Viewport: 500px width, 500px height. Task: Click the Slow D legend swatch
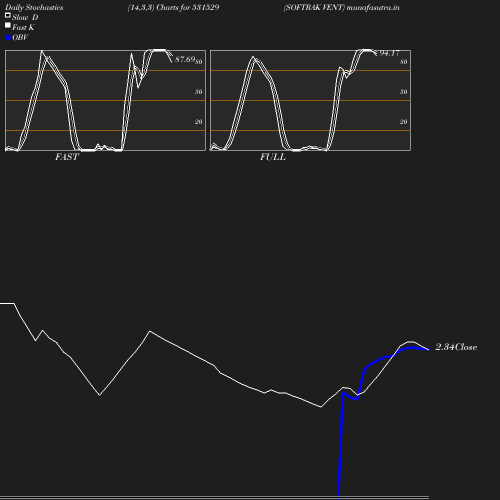[8, 15]
